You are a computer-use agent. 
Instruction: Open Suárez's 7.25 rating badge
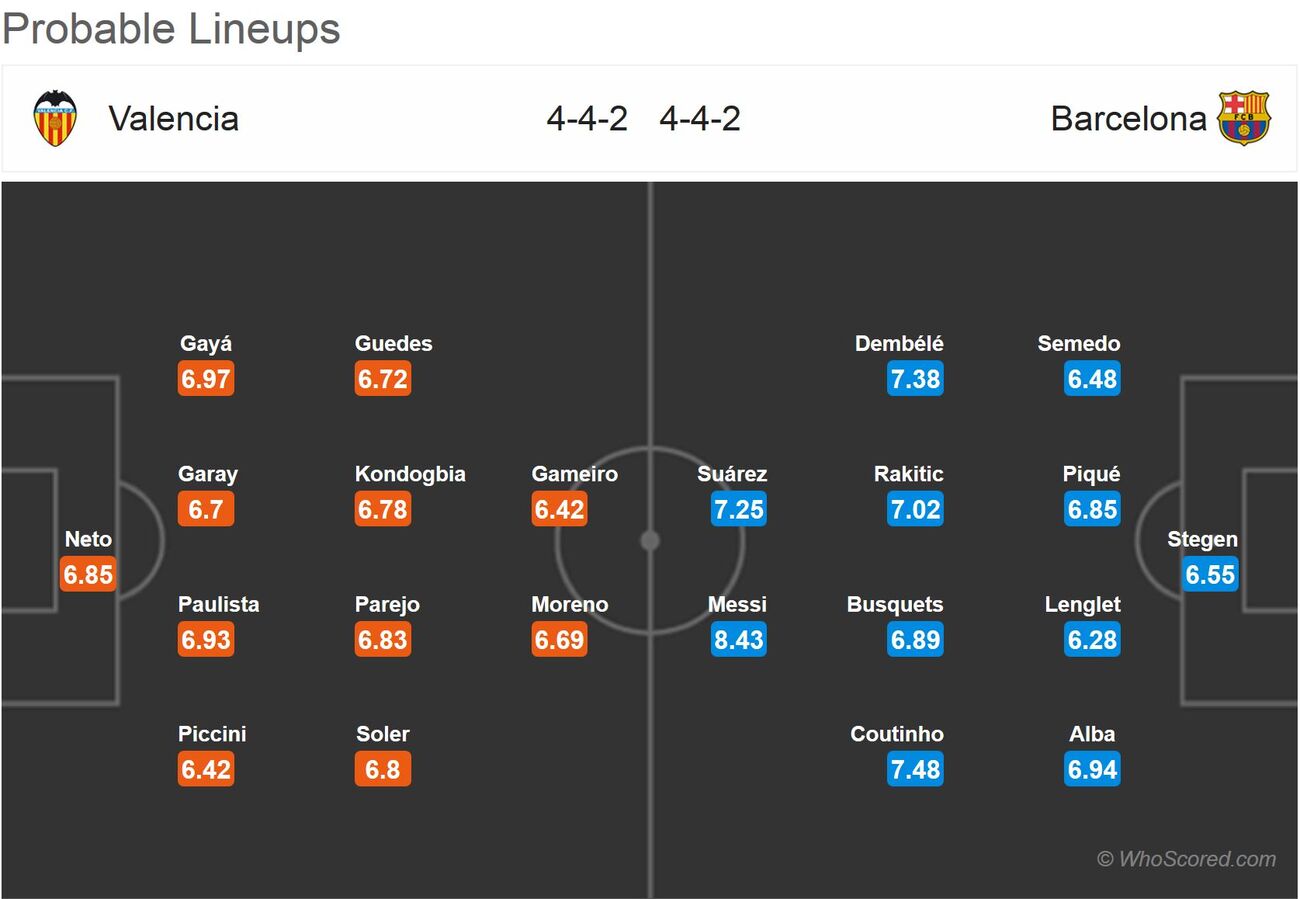pos(738,509)
